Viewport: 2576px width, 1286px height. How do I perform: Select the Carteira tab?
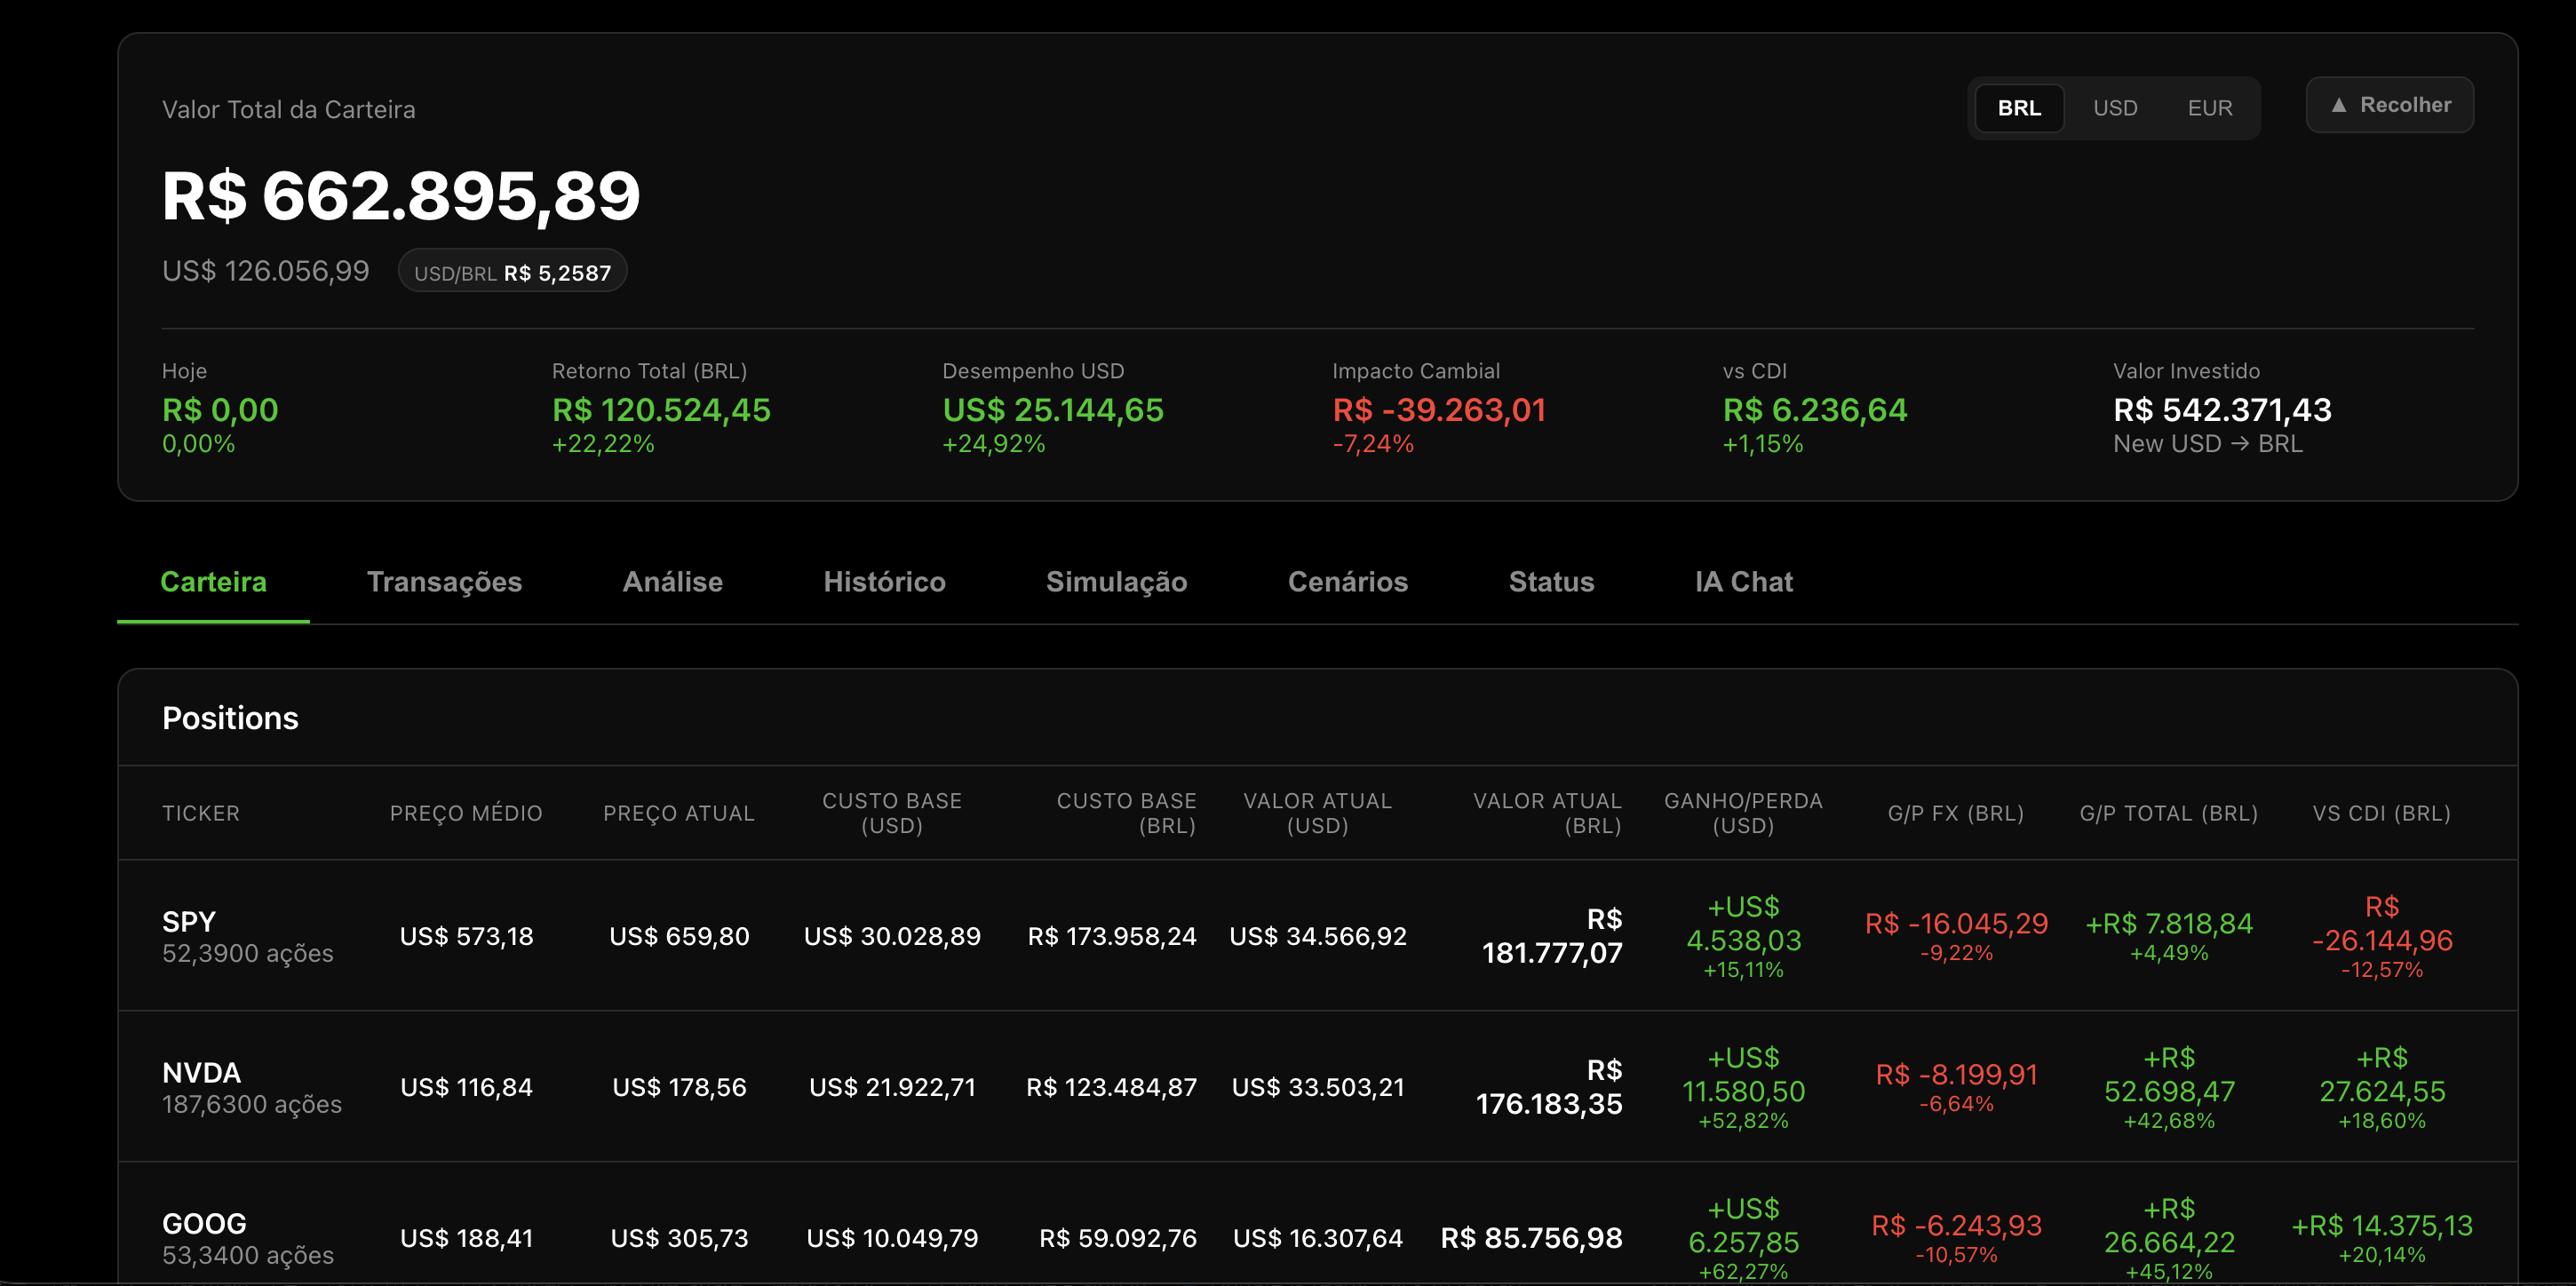point(213,582)
